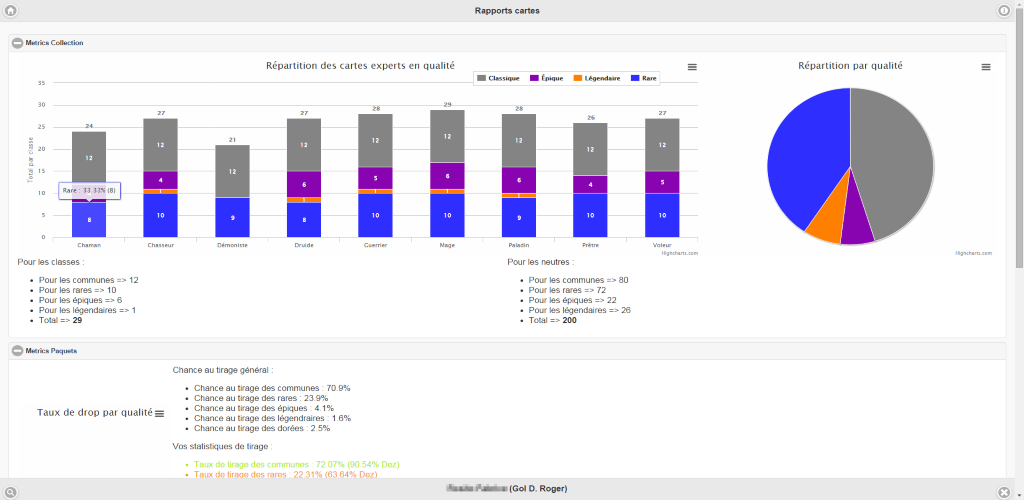1024x500 pixels.
Task: Click the 'Rapports cartes' page title
Action: 507,11
